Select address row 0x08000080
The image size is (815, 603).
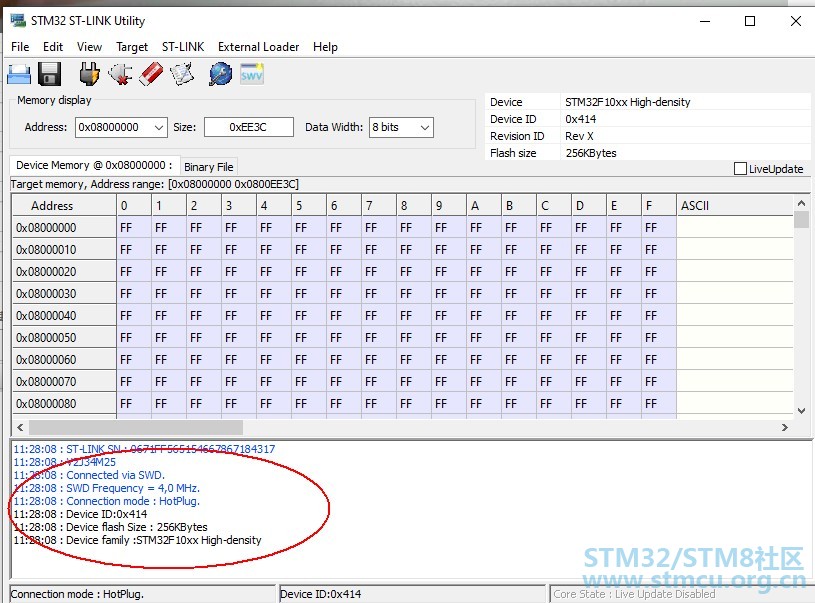[64, 403]
